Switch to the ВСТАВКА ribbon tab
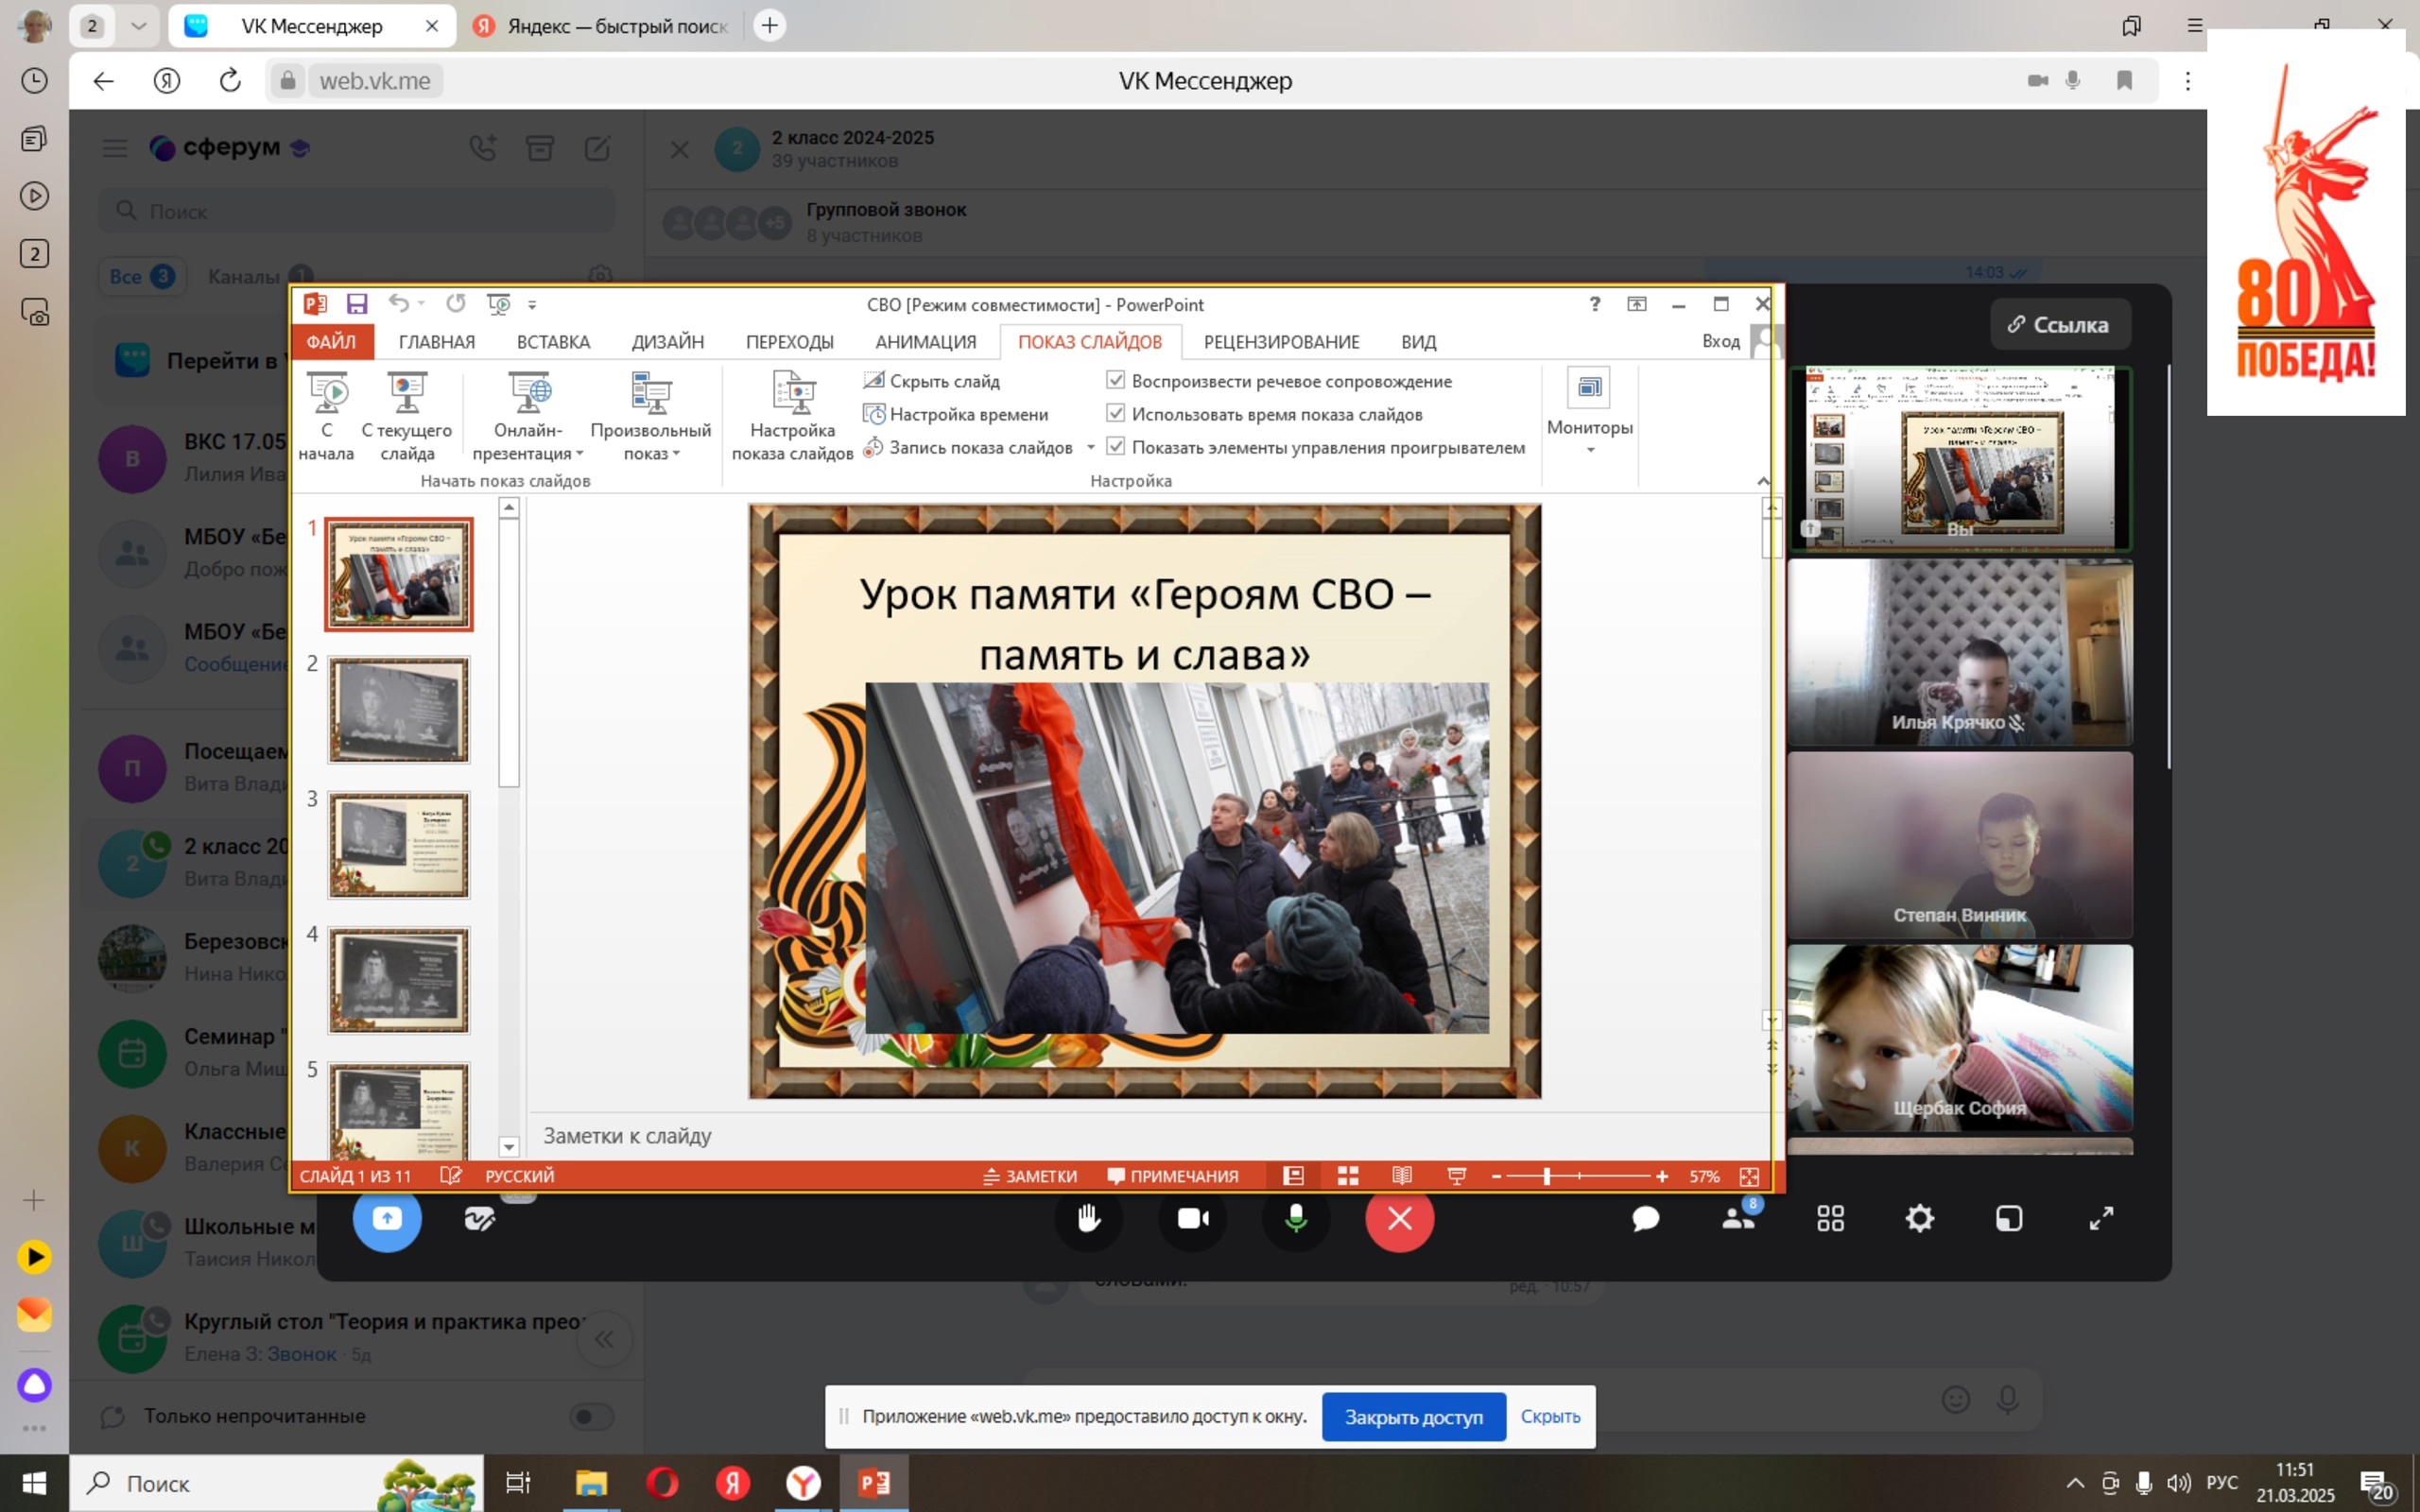The width and height of the screenshot is (2420, 1512). (x=553, y=342)
